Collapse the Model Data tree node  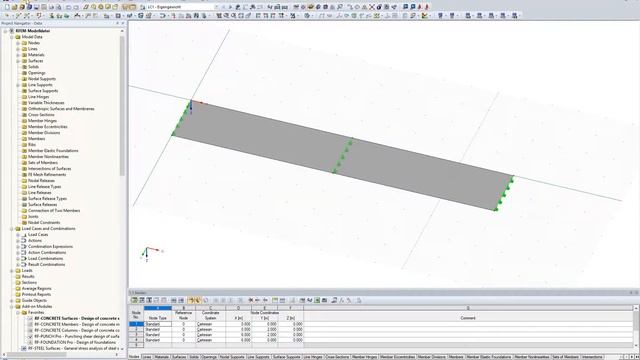[x=12, y=37]
